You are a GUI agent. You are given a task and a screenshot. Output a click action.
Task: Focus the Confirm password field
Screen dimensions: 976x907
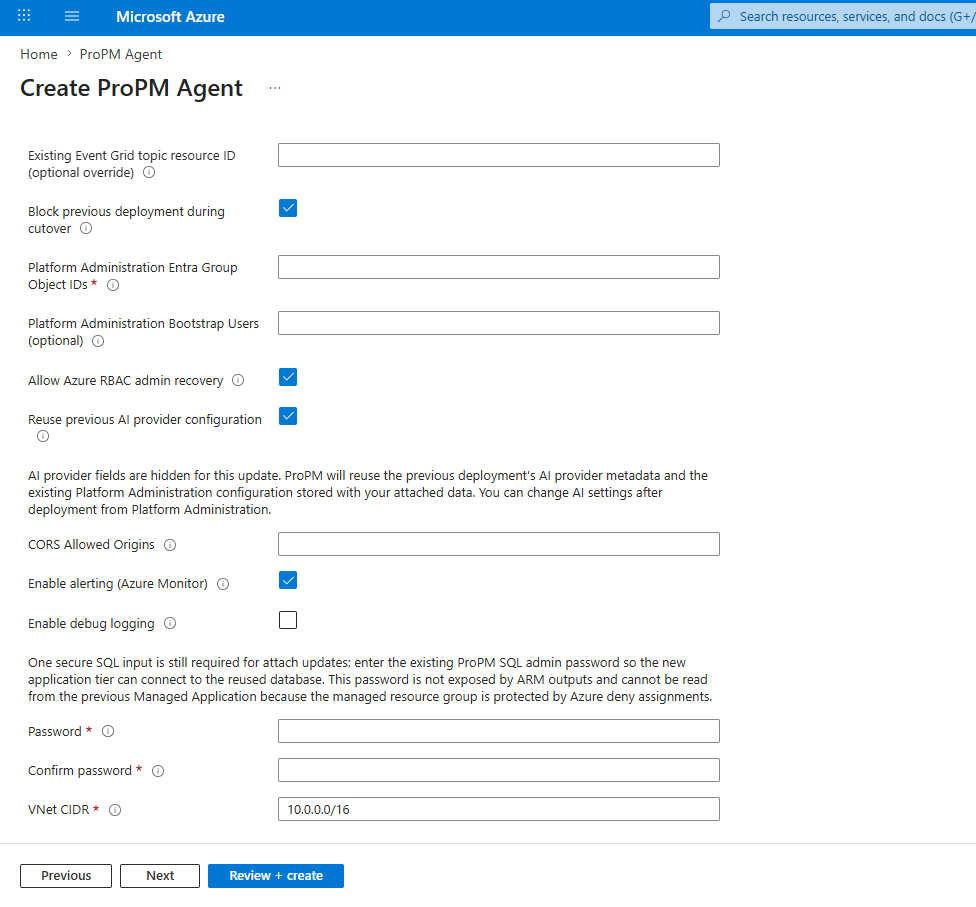[499, 770]
